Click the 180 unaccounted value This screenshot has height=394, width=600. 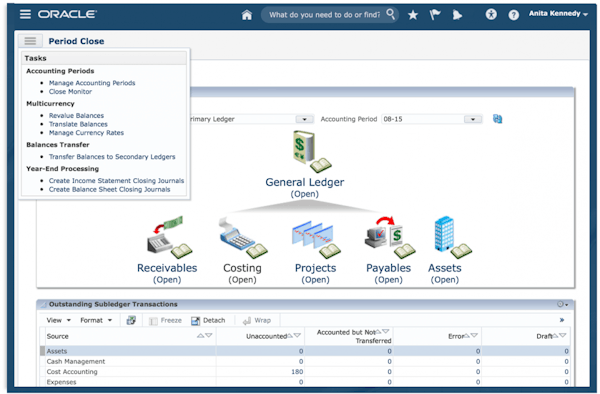point(297,372)
